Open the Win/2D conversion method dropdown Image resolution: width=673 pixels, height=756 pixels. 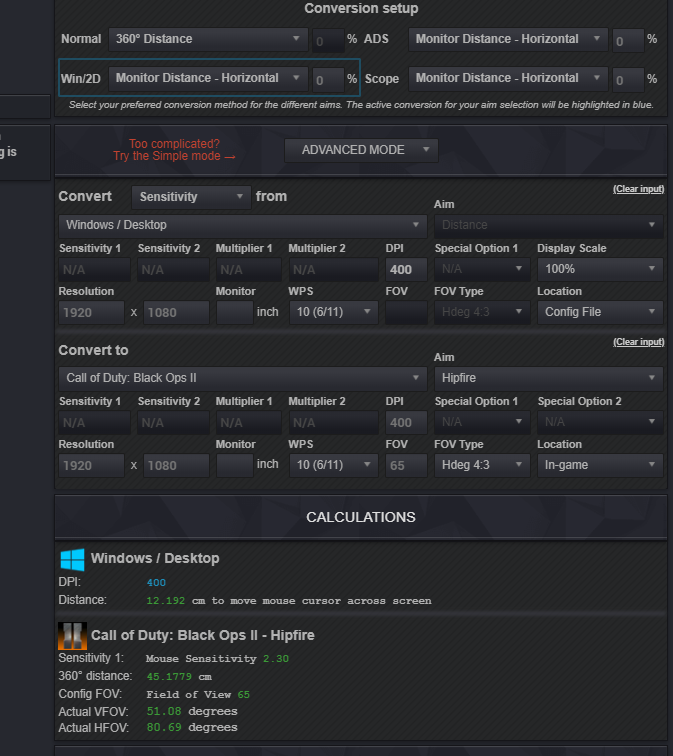point(208,79)
